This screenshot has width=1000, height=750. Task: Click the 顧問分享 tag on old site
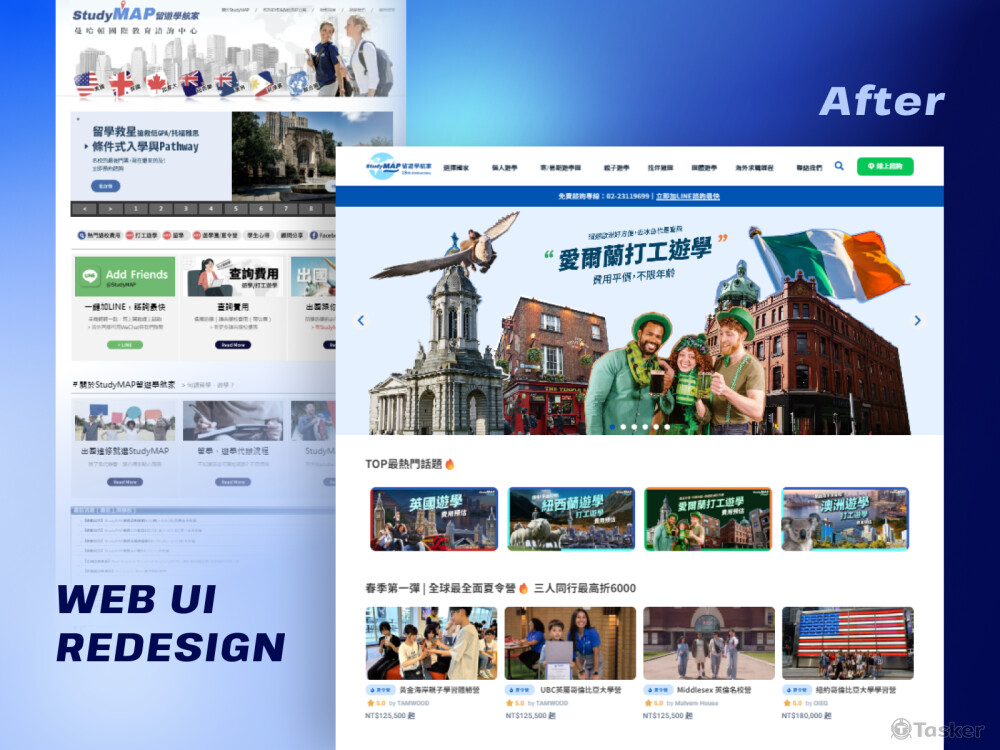(x=291, y=235)
